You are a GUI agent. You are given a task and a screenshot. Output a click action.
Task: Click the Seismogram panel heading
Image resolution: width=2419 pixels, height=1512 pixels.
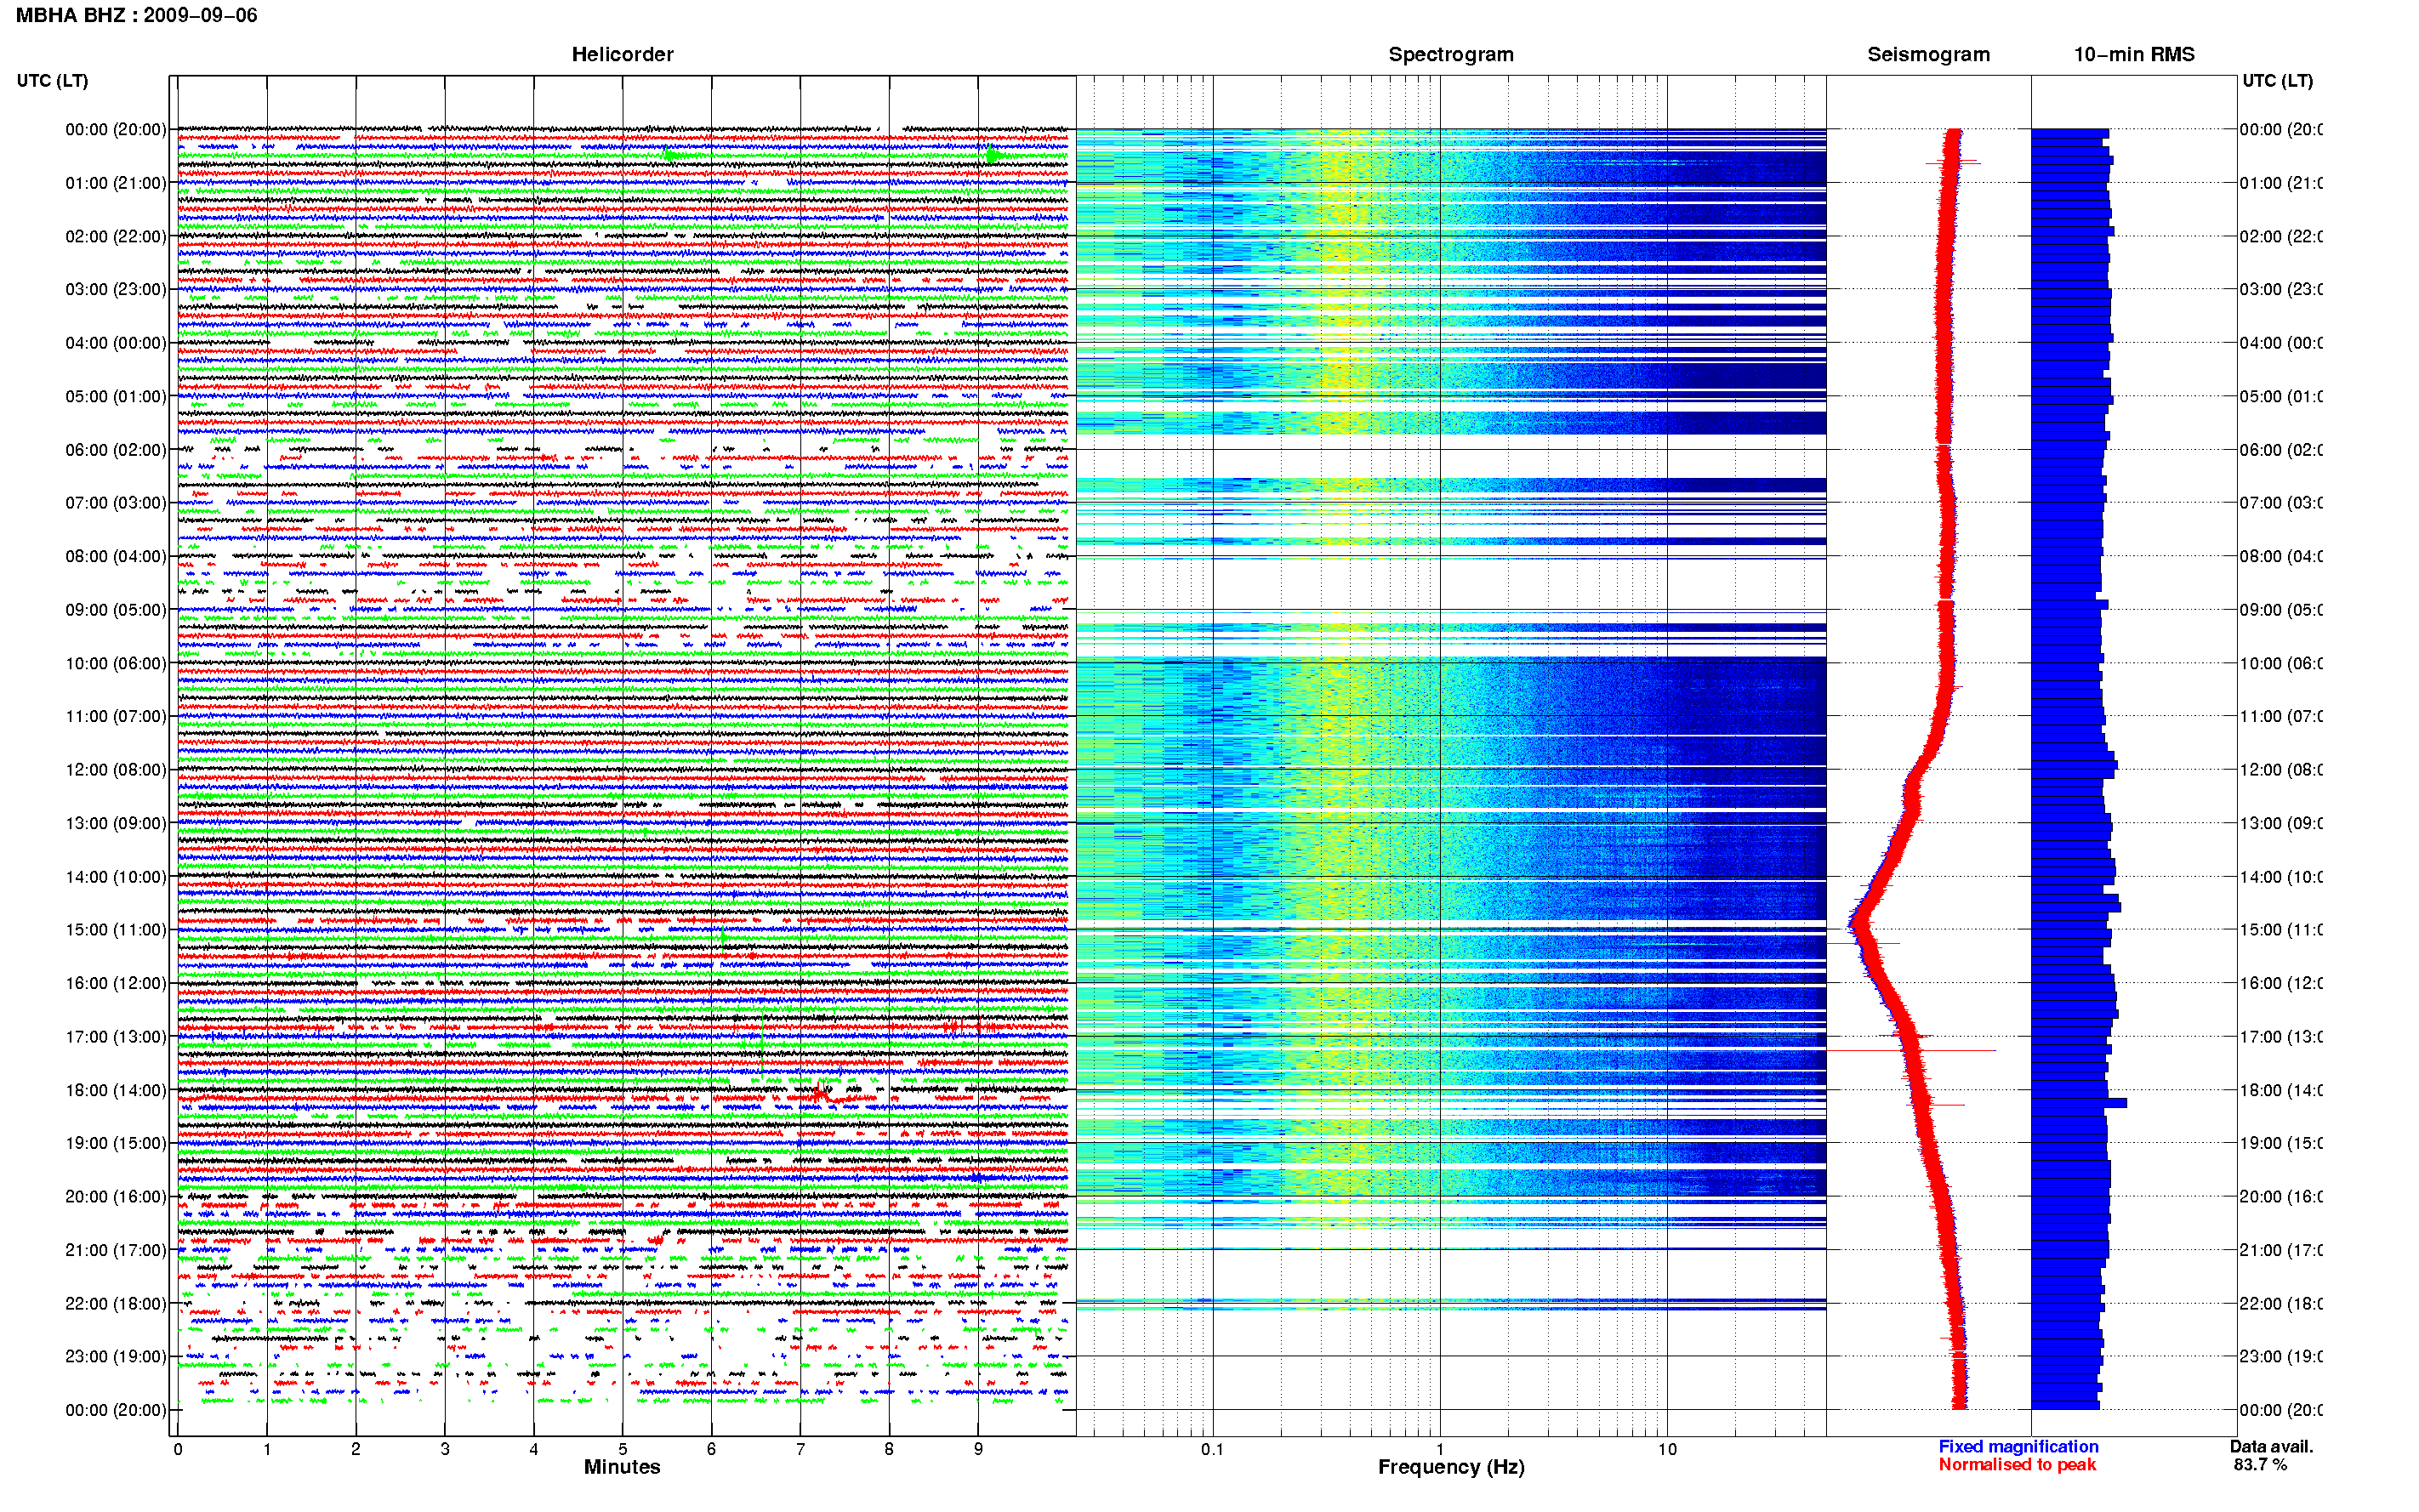[1928, 54]
